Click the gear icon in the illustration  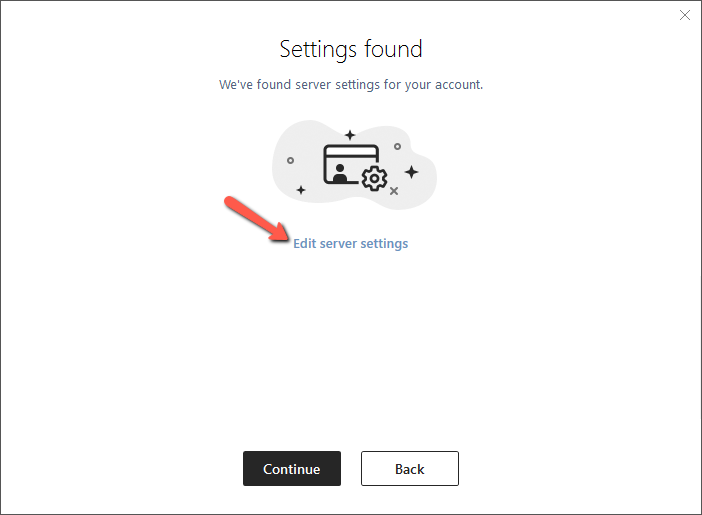tap(374, 178)
